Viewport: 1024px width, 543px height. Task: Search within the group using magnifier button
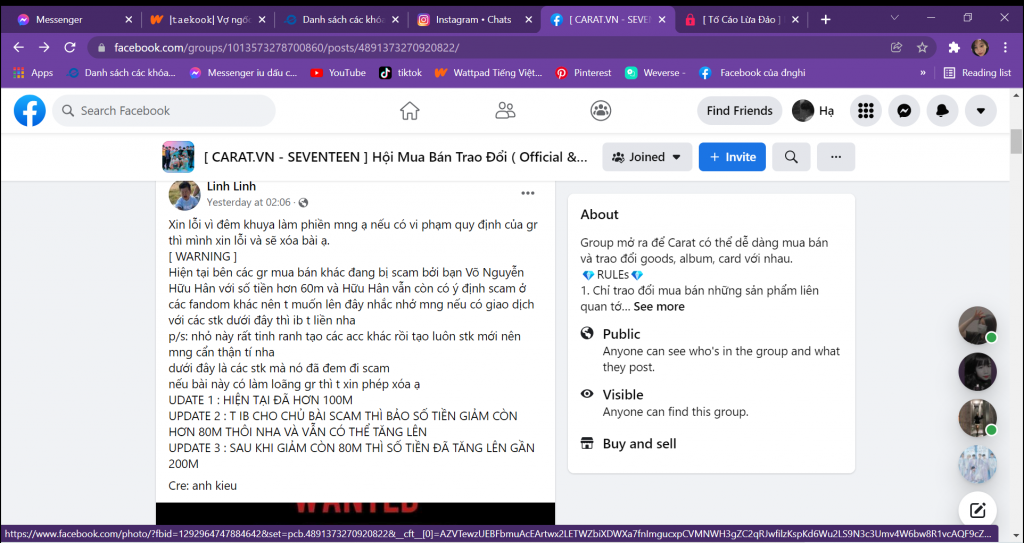pos(791,157)
